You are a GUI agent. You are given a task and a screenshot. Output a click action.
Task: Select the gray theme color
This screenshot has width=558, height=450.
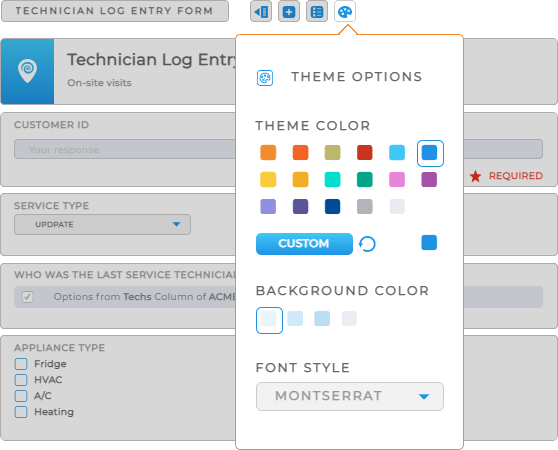pos(365,206)
